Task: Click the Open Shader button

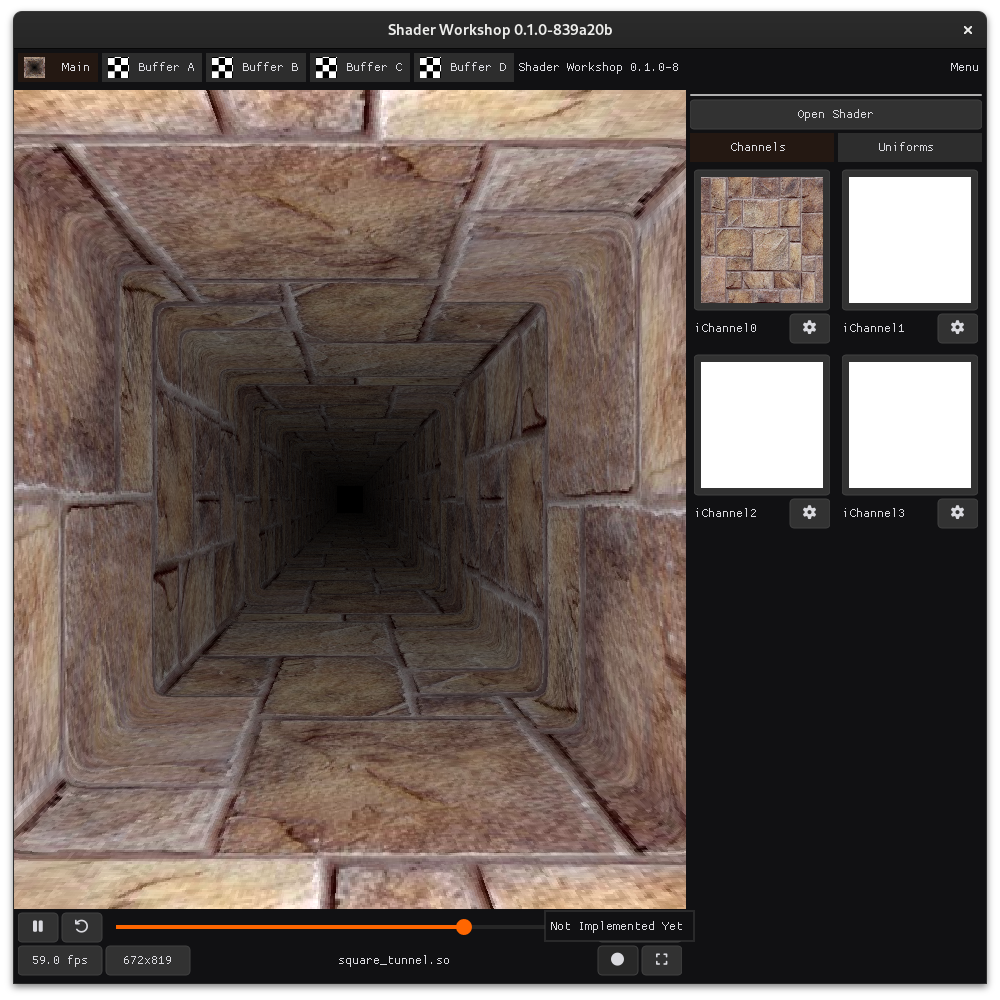Action: click(835, 114)
